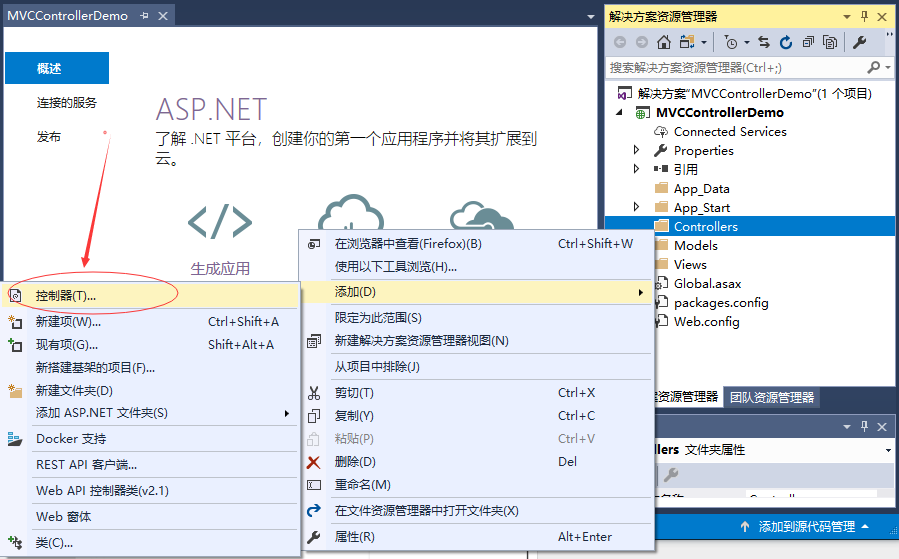Click 添加到源代码管理 in status bar
The image size is (899, 559).
tap(806, 526)
